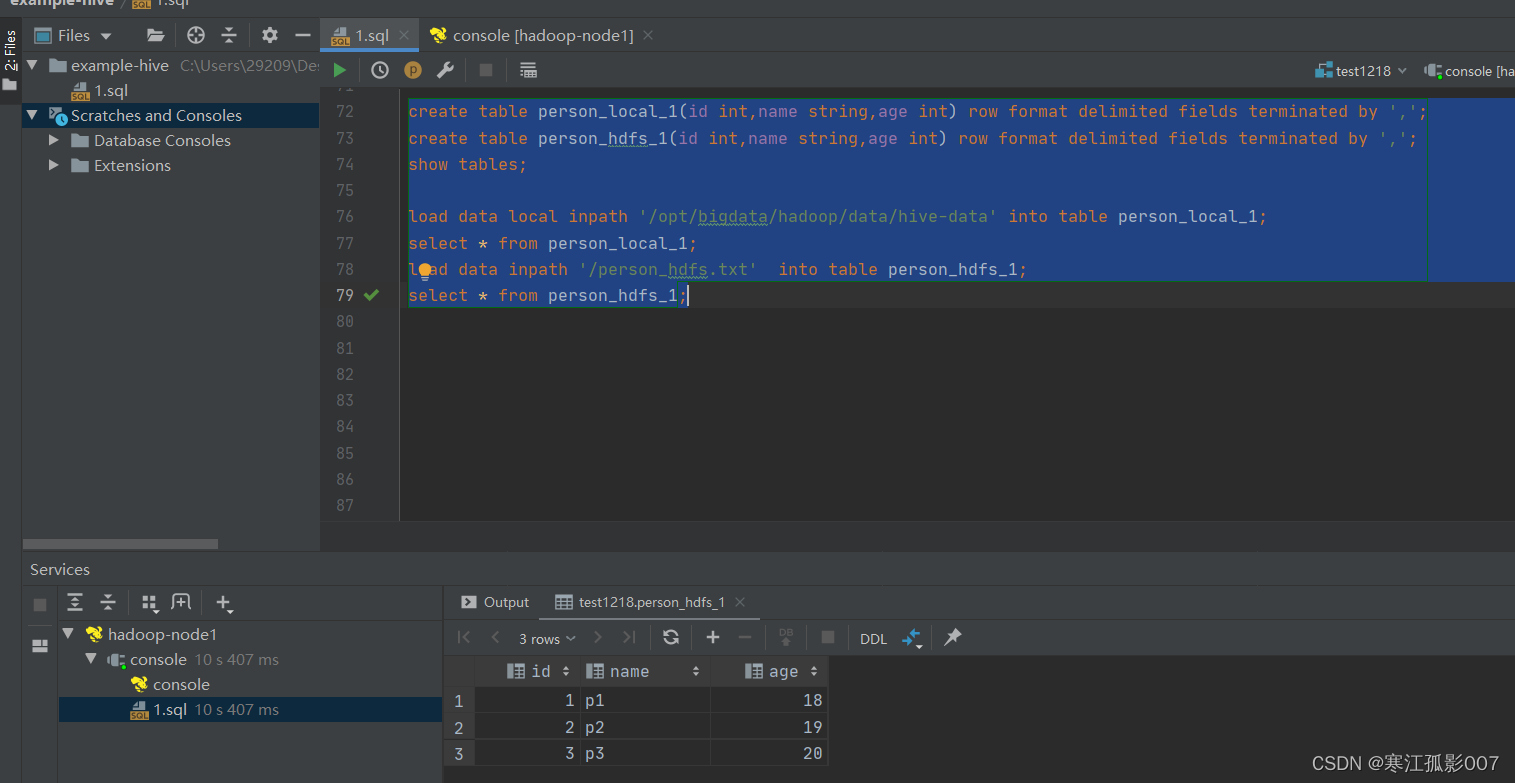Expand the Extensions folder
The height and width of the screenshot is (783, 1515).
[54, 165]
